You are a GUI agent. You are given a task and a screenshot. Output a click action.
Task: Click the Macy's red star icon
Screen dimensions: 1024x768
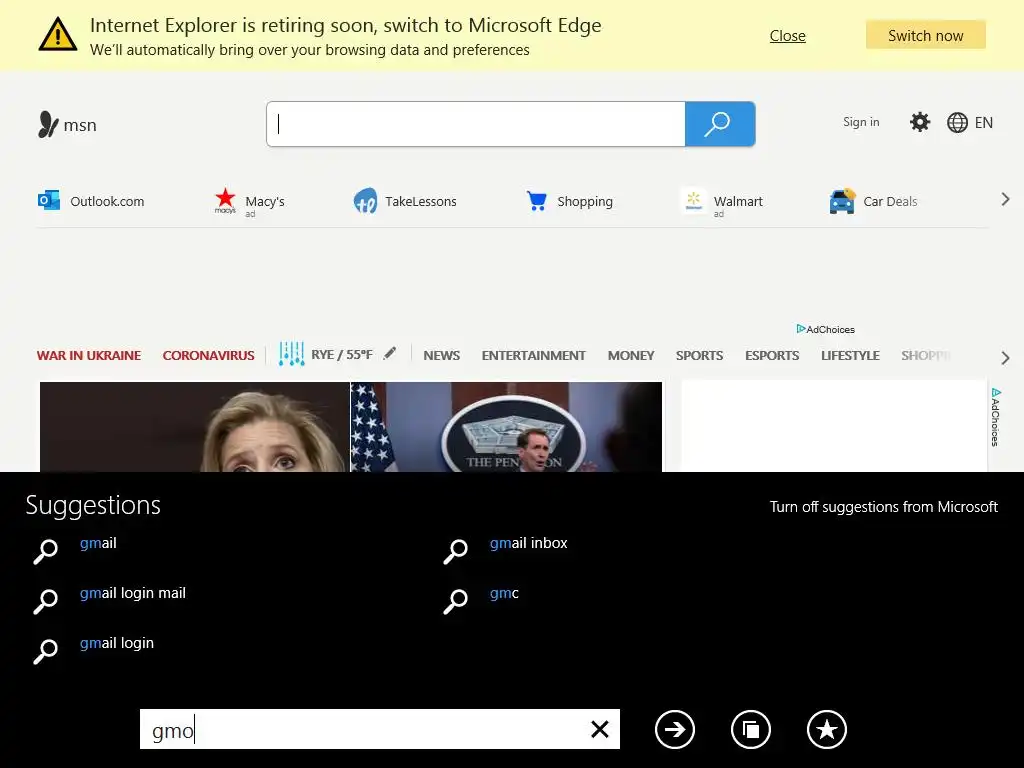[x=225, y=200]
